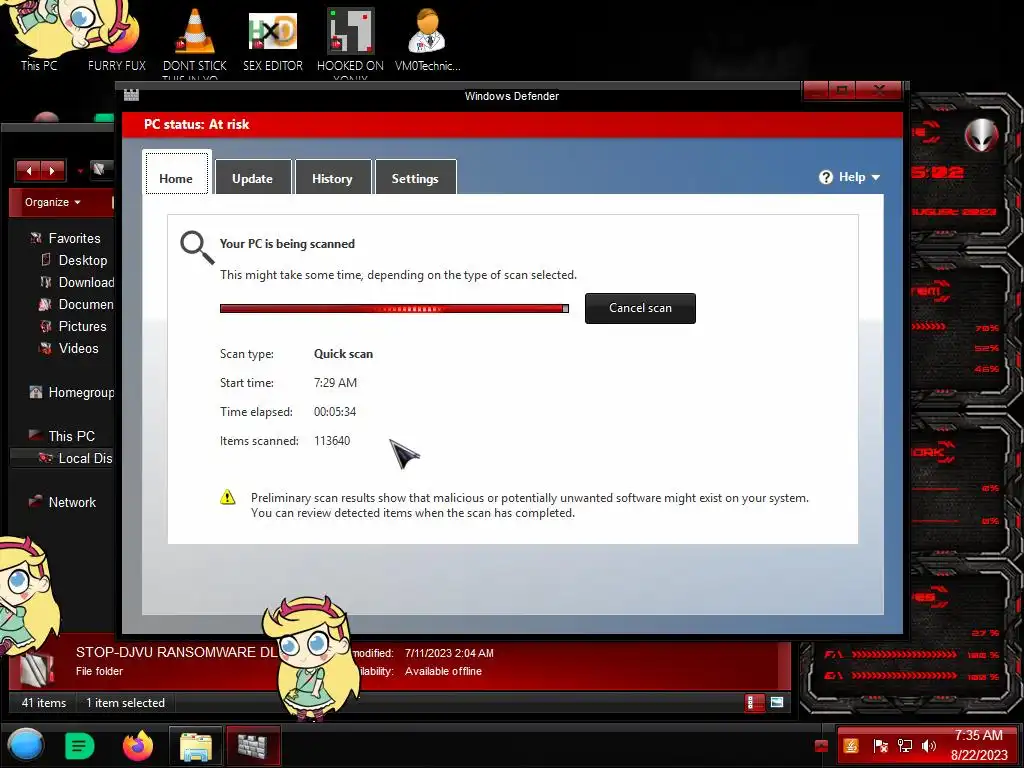Open Firefox from the taskbar
The image size is (1024, 768).
click(x=138, y=746)
